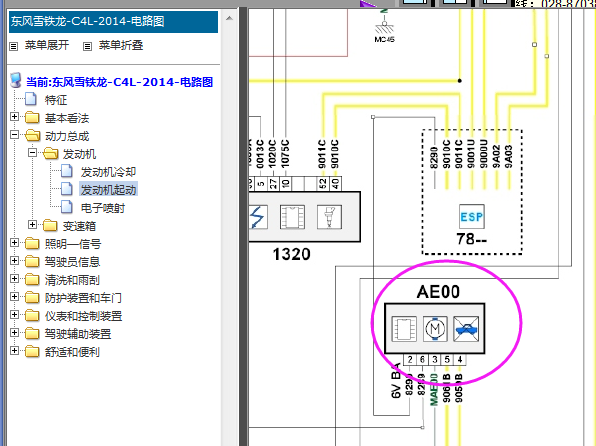Image resolution: width=596 pixels, height=446 pixels.
Task: Click the page icon next to 发动机起动
Action: pos(67,189)
